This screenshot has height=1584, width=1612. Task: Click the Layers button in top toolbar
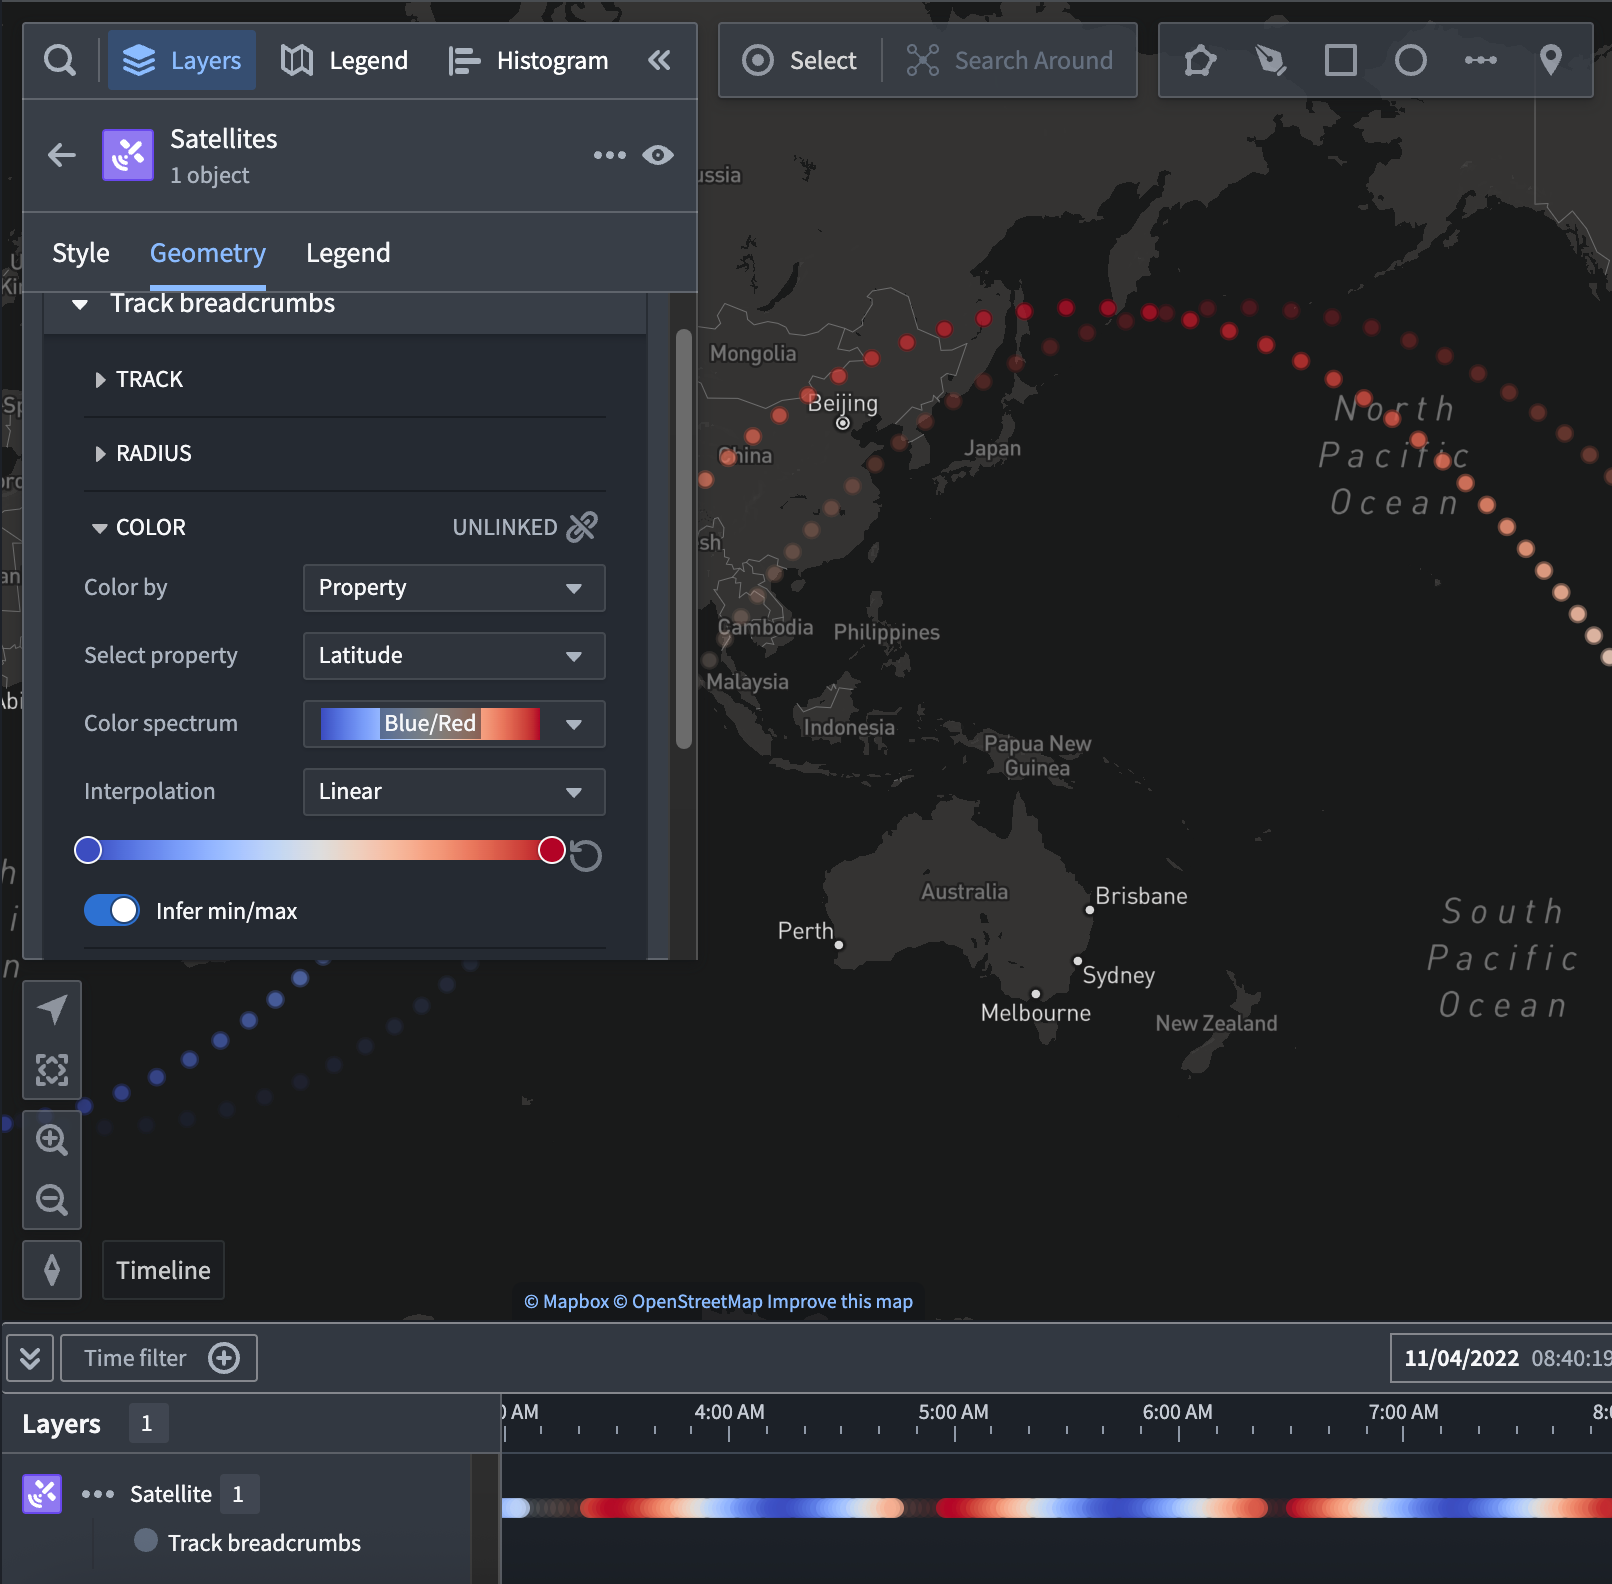(182, 61)
